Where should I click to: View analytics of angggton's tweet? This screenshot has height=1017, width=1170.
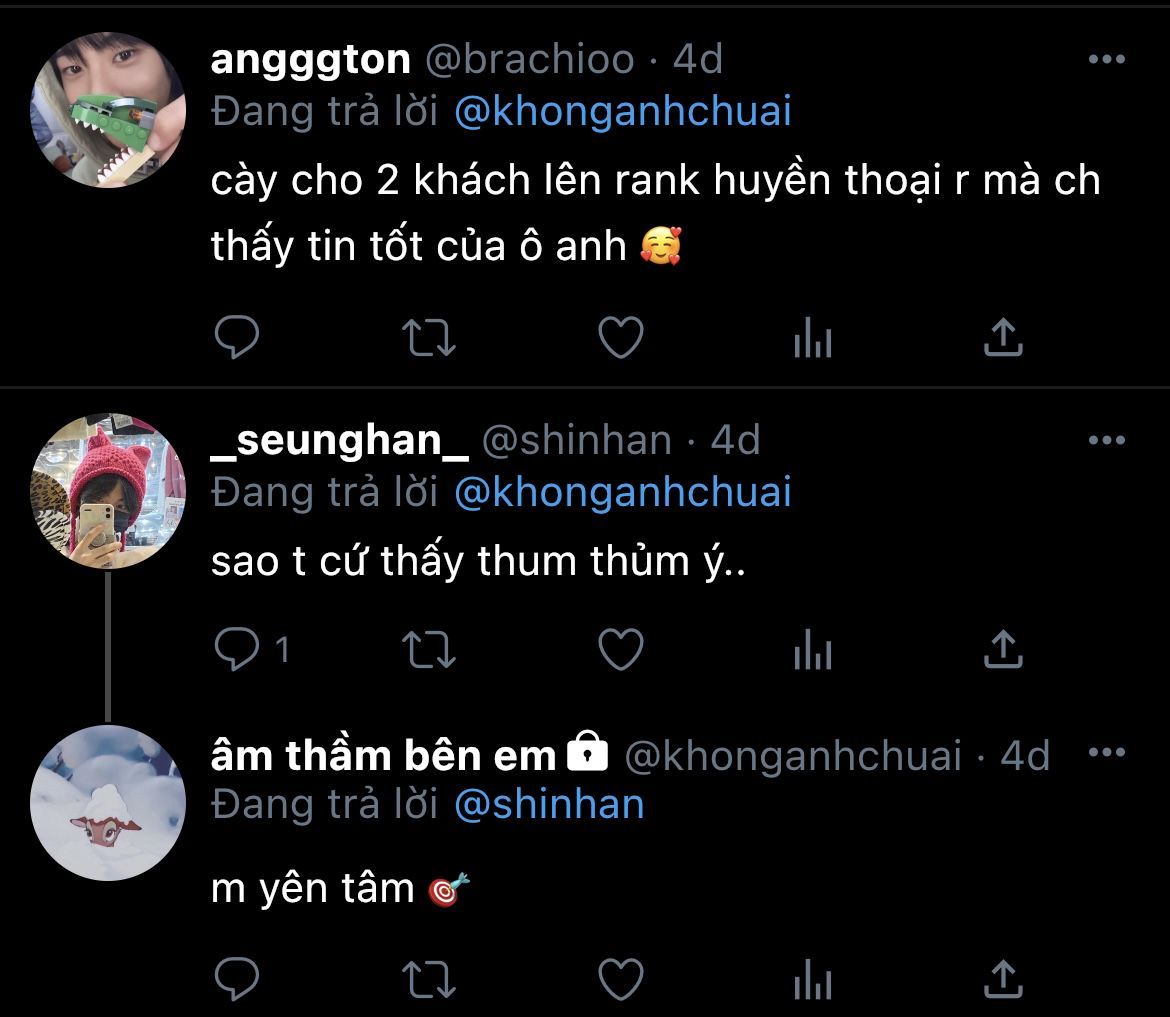point(813,337)
